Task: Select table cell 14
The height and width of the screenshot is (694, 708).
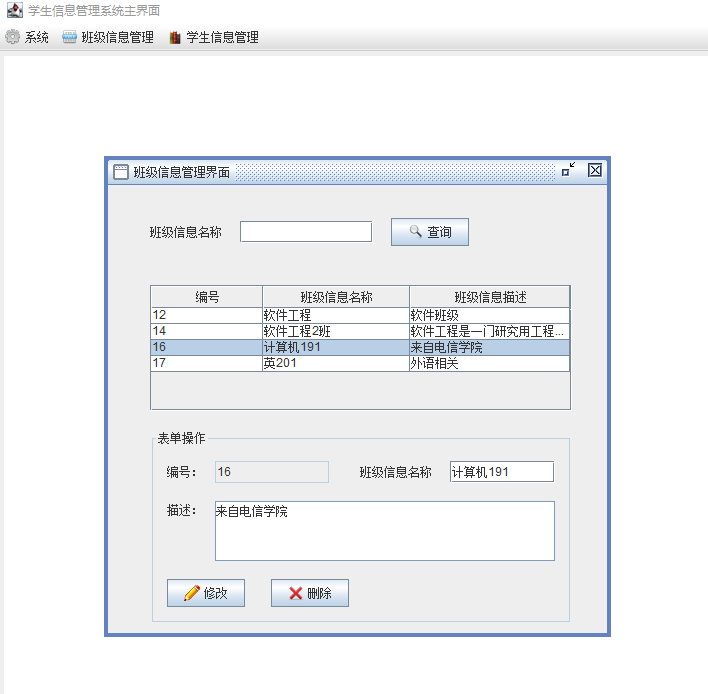Action: tap(207, 331)
